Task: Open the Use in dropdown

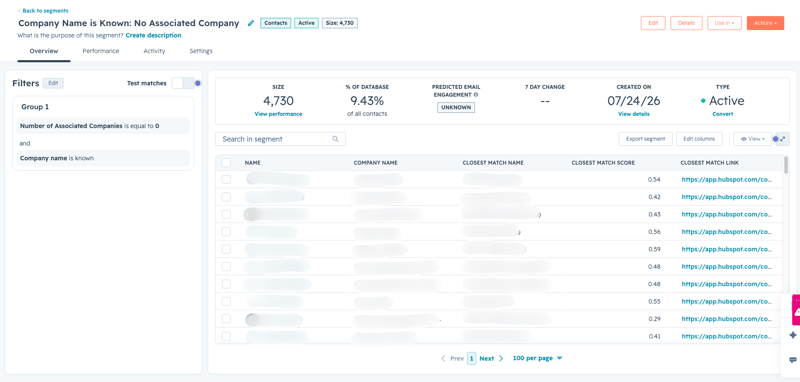Action: click(724, 23)
